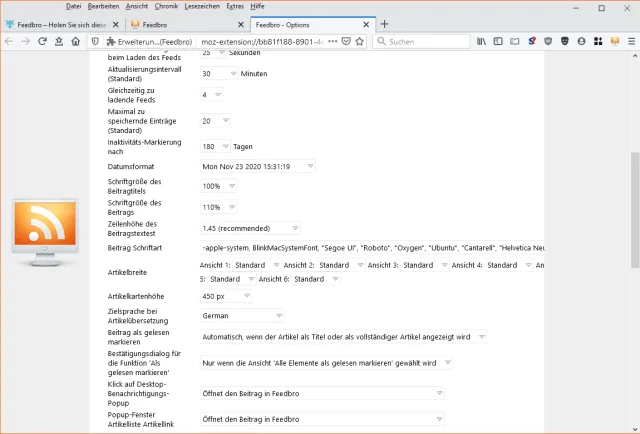The image size is (640, 434).
Task: Click the blue-red S extension icon
Action: [531, 41]
